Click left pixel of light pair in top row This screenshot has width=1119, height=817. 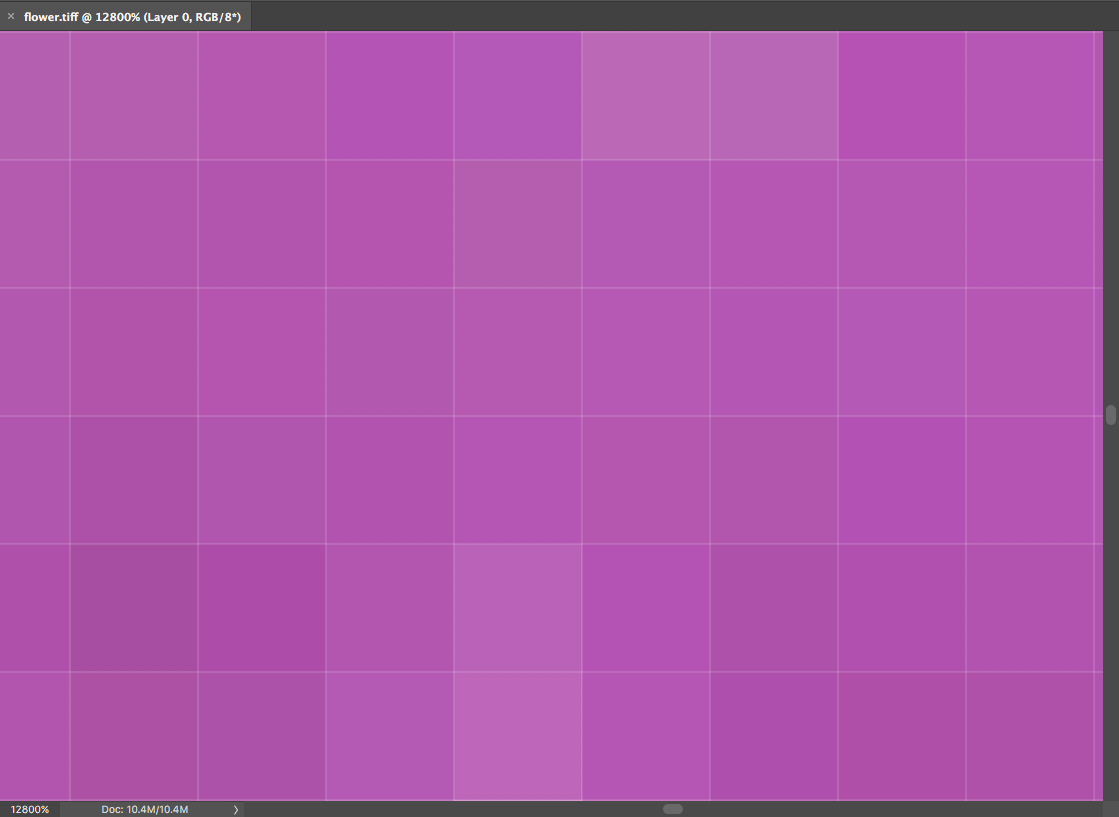(646, 96)
